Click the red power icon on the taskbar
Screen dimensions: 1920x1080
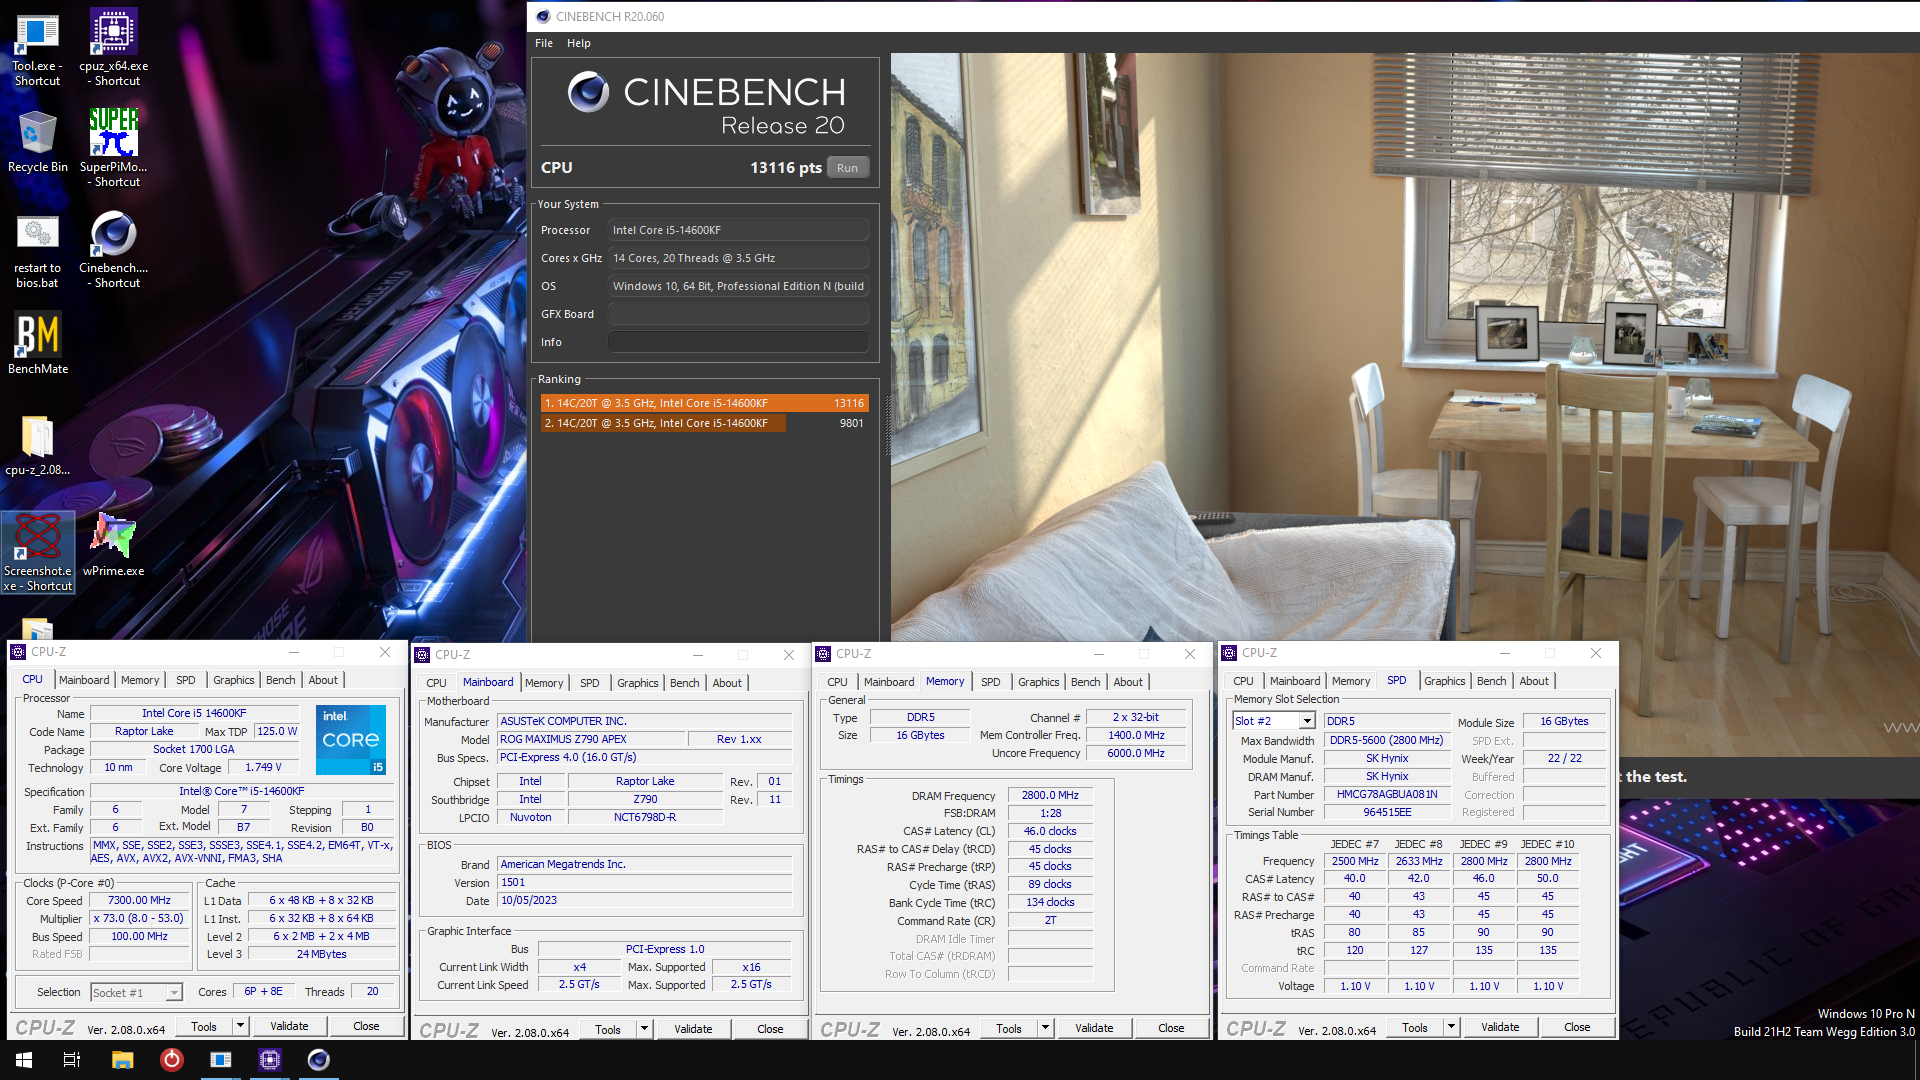click(172, 1059)
